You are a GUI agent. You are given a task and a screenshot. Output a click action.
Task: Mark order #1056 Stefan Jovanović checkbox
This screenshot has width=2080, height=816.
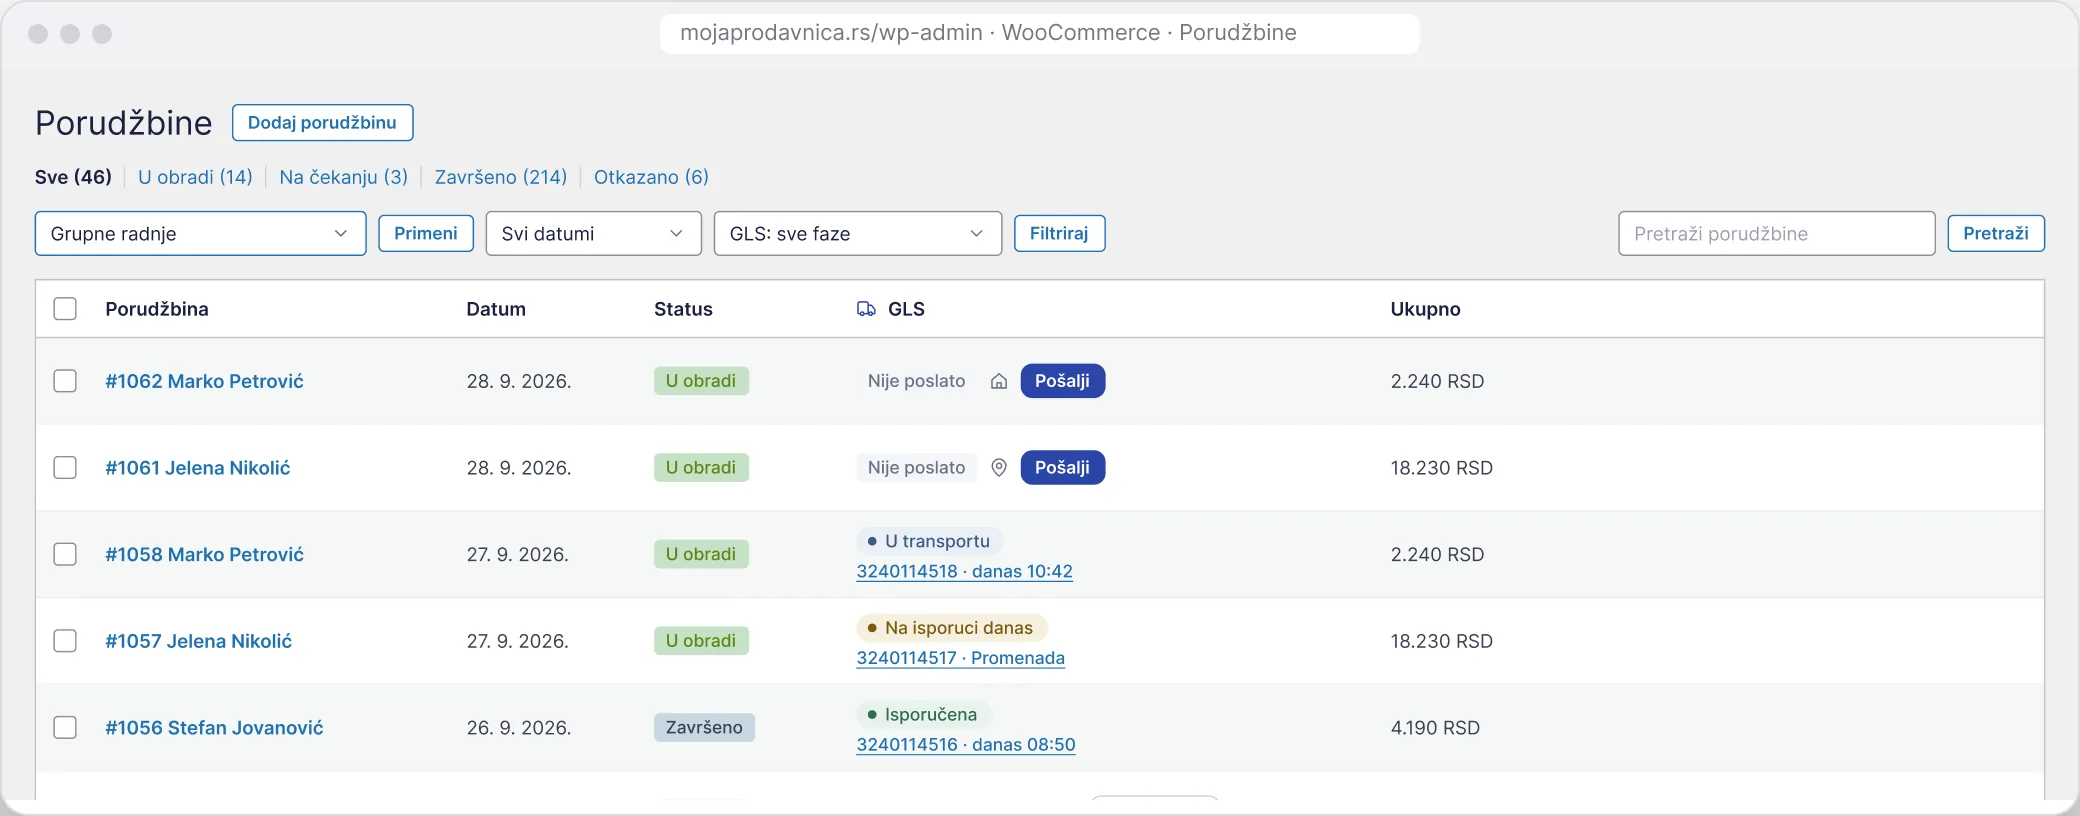65,727
